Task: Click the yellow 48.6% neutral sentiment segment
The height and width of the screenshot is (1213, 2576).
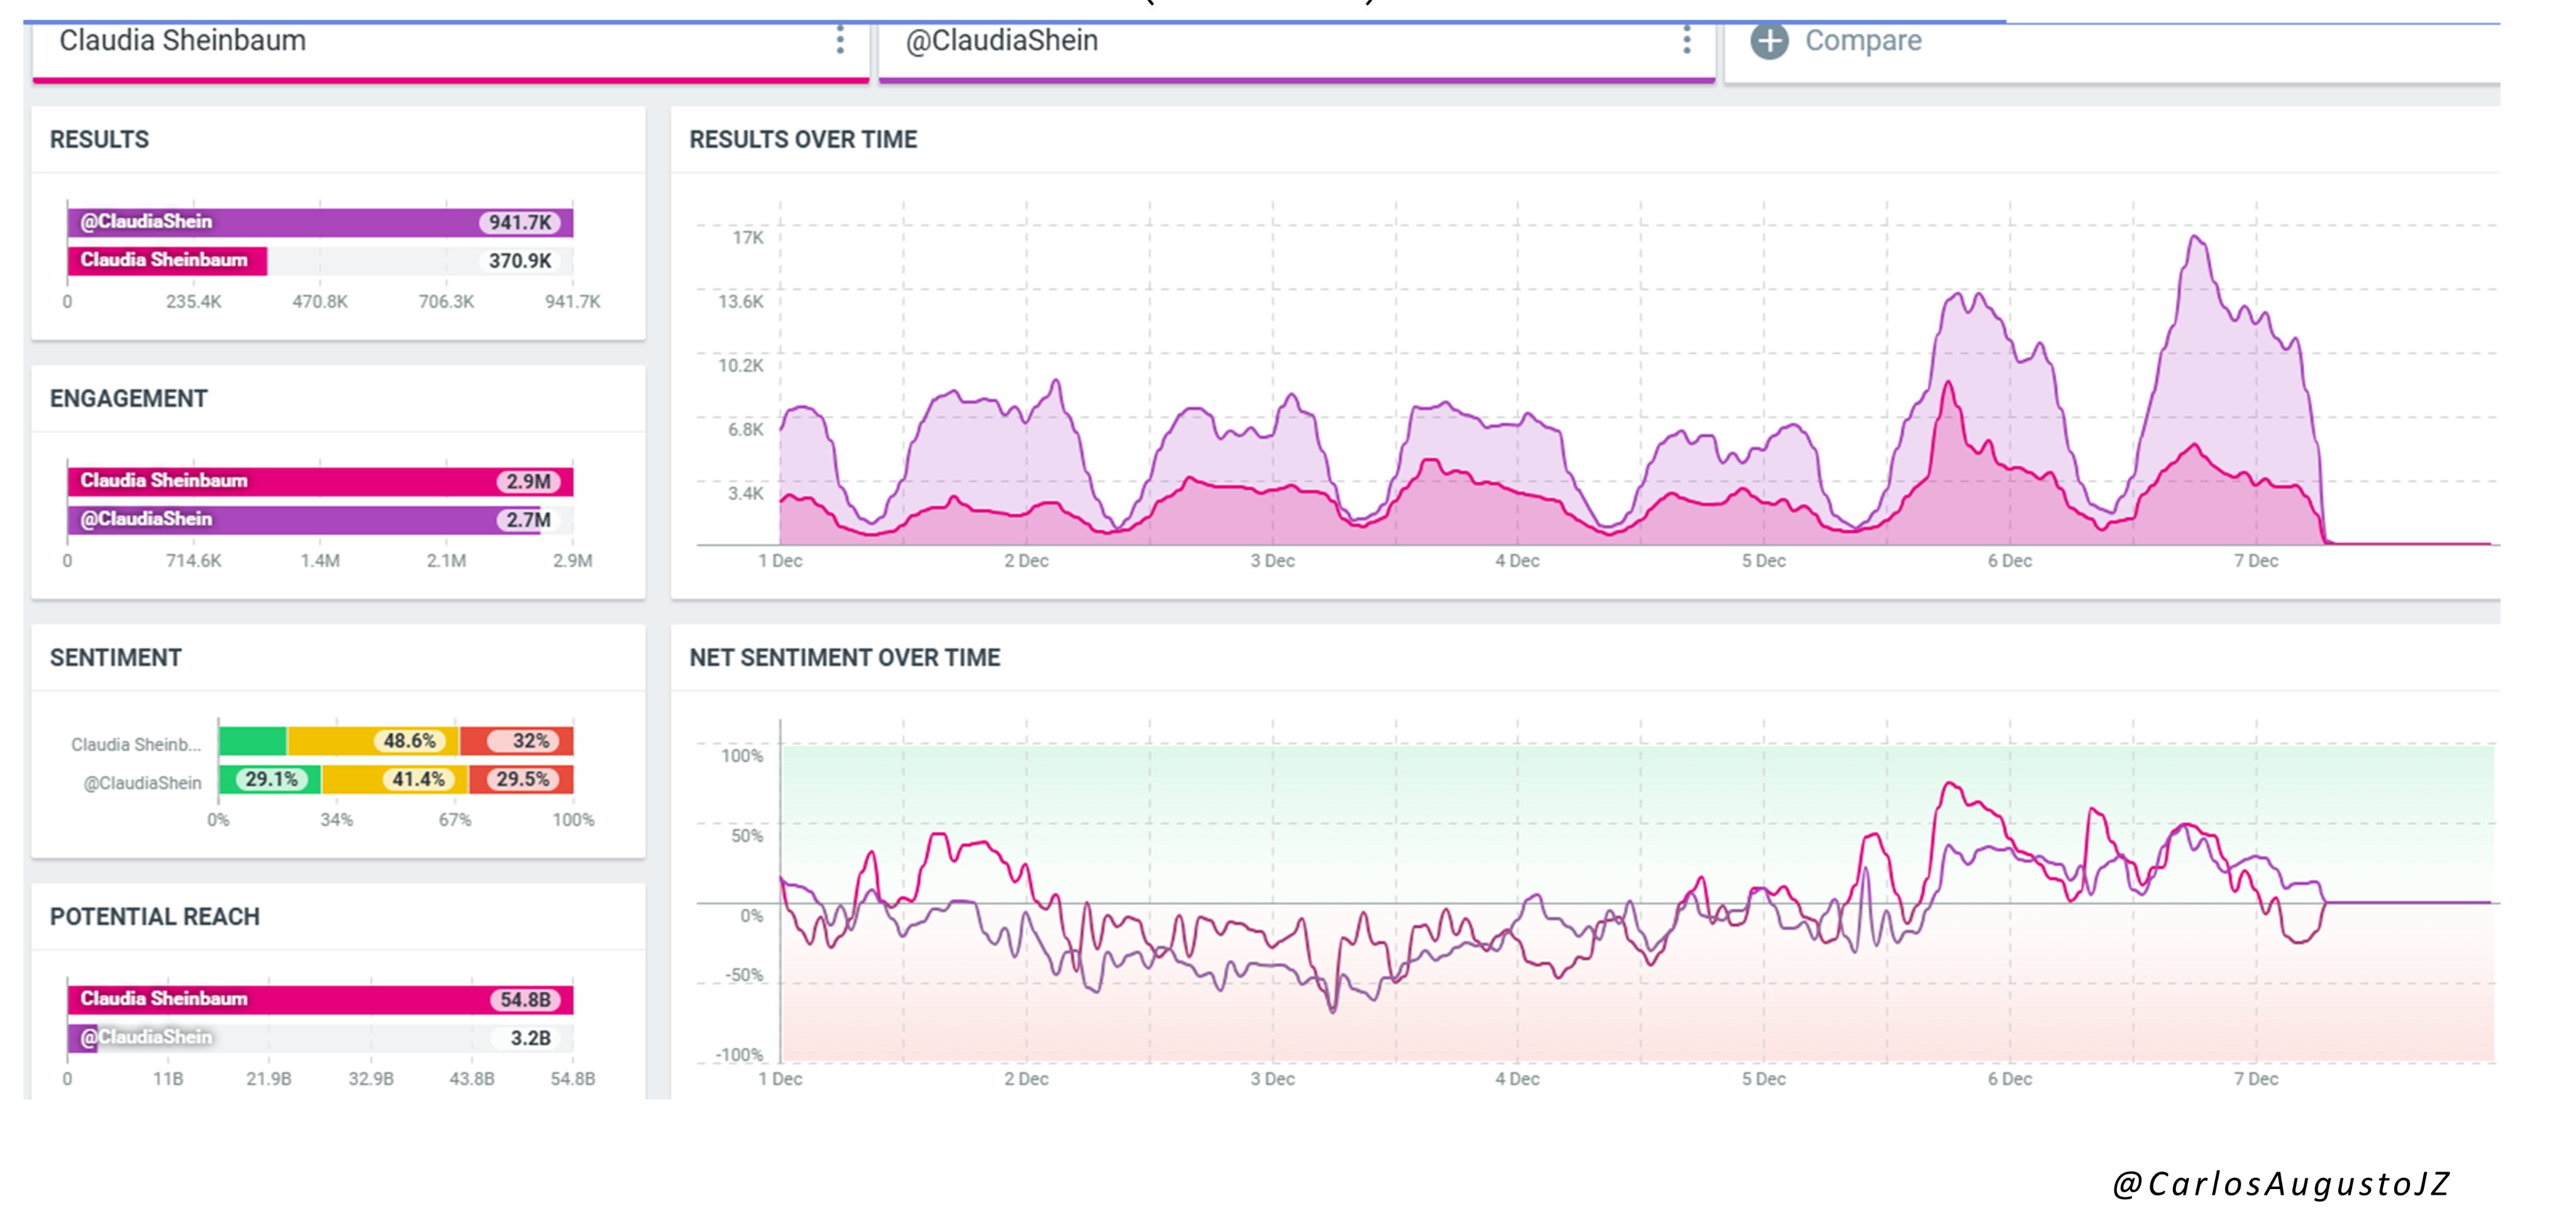Action: coord(373,741)
